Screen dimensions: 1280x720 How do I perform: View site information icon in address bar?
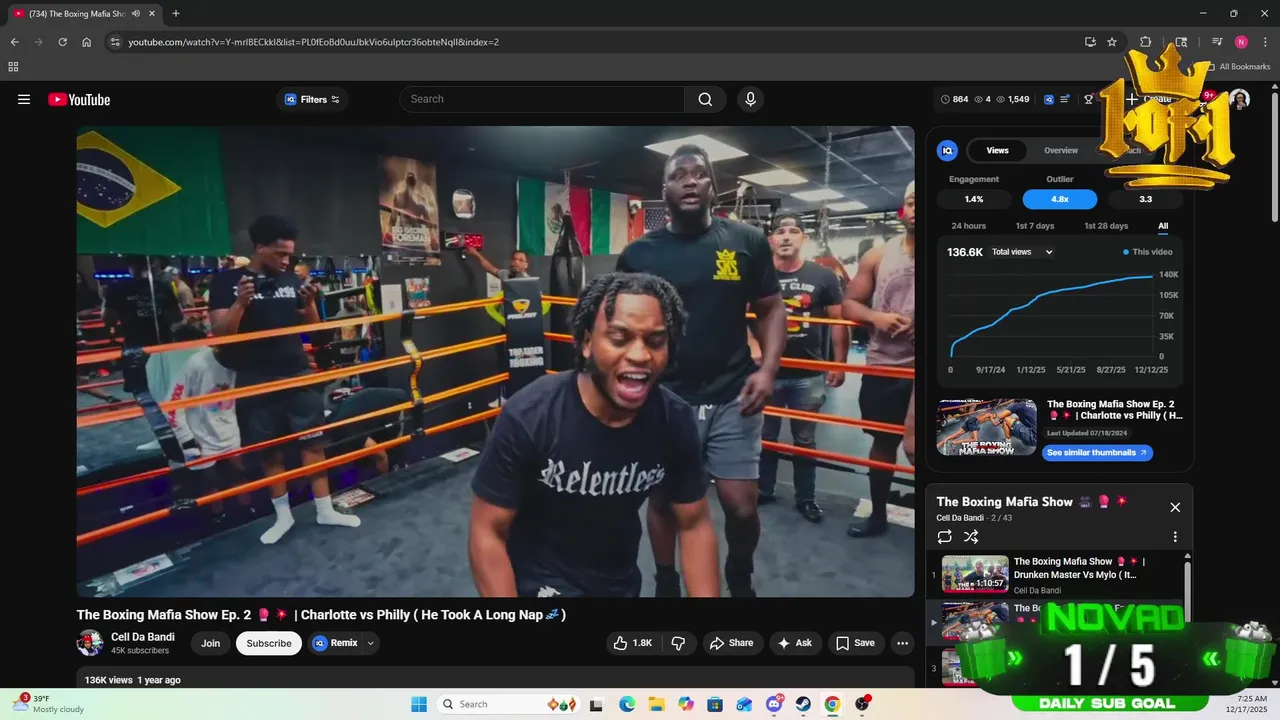coord(115,42)
